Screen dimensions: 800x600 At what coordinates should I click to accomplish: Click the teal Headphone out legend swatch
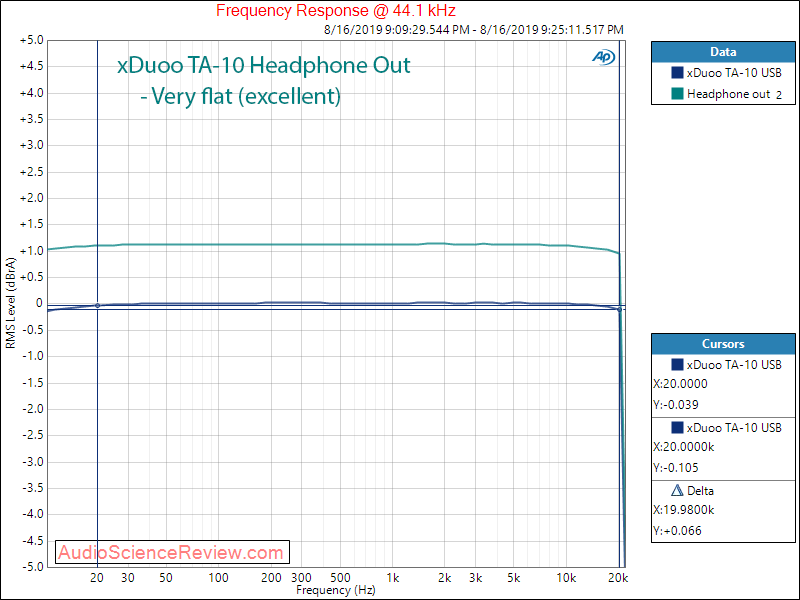point(677,94)
